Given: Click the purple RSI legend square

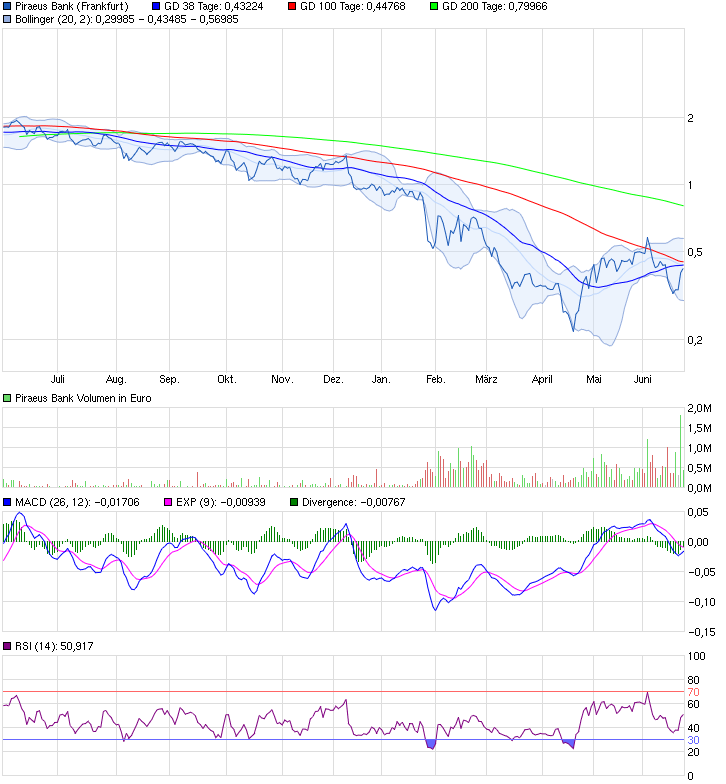Looking at the screenshot, I should pos(7,646).
